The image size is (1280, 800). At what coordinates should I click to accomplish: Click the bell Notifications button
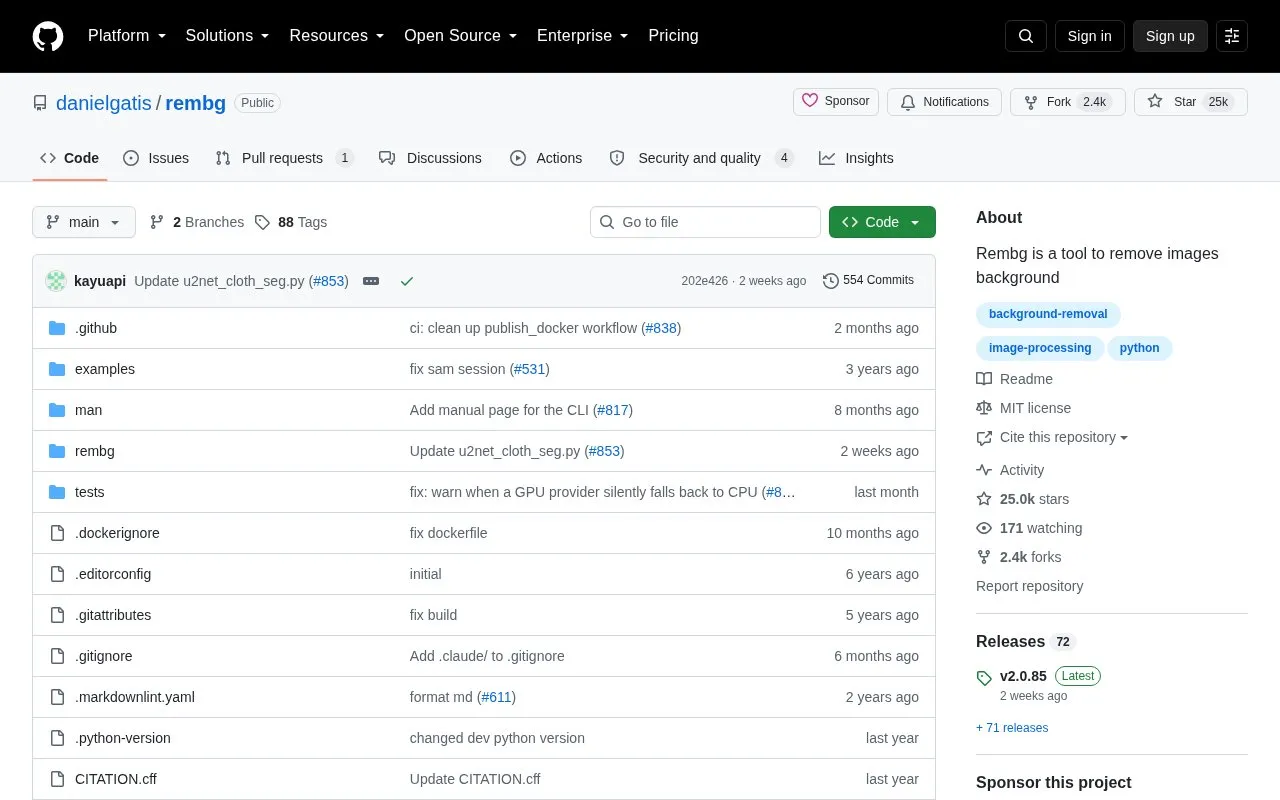tap(944, 102)
